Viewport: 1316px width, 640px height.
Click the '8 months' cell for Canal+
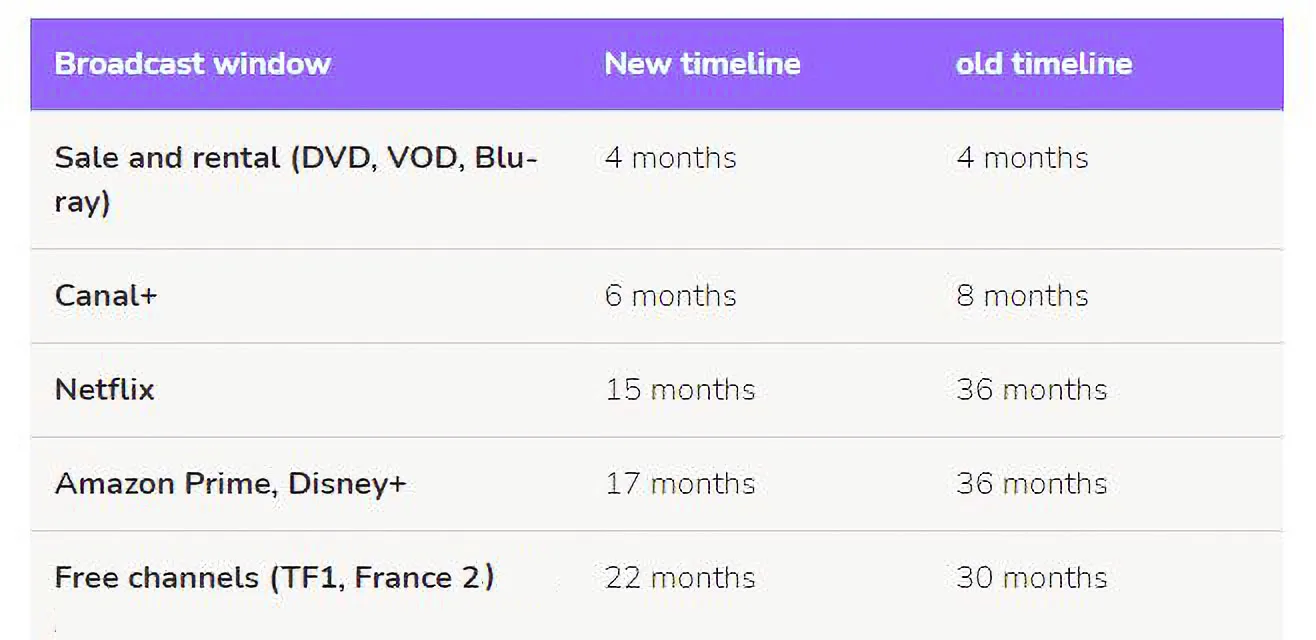click(x=1022, y=296)
